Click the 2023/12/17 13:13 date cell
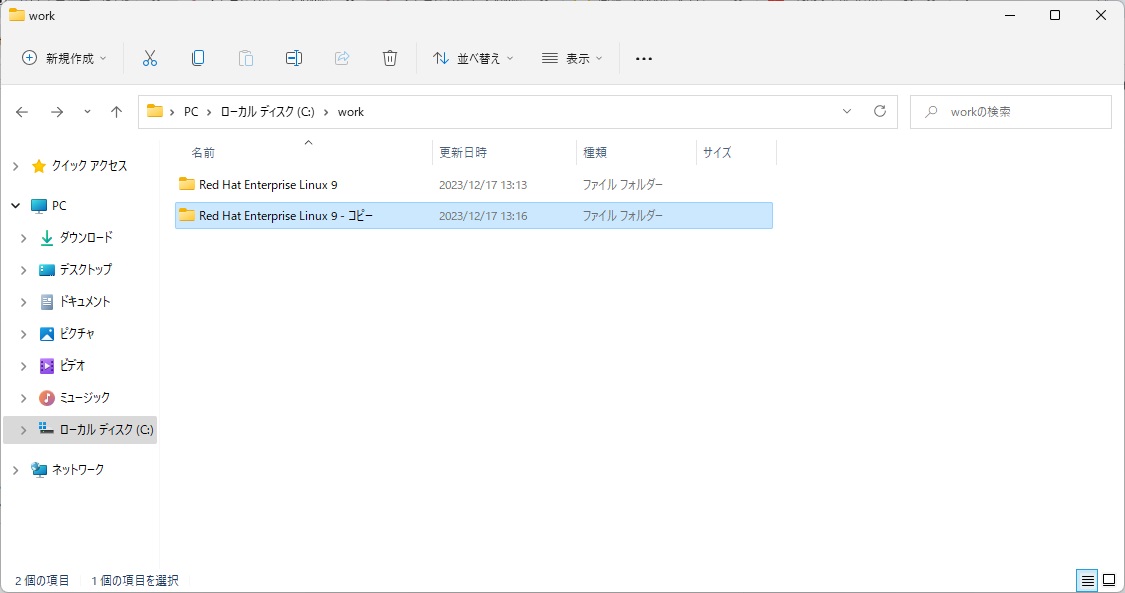Screen dimensions: 1125x593 (x=483, y=185)
